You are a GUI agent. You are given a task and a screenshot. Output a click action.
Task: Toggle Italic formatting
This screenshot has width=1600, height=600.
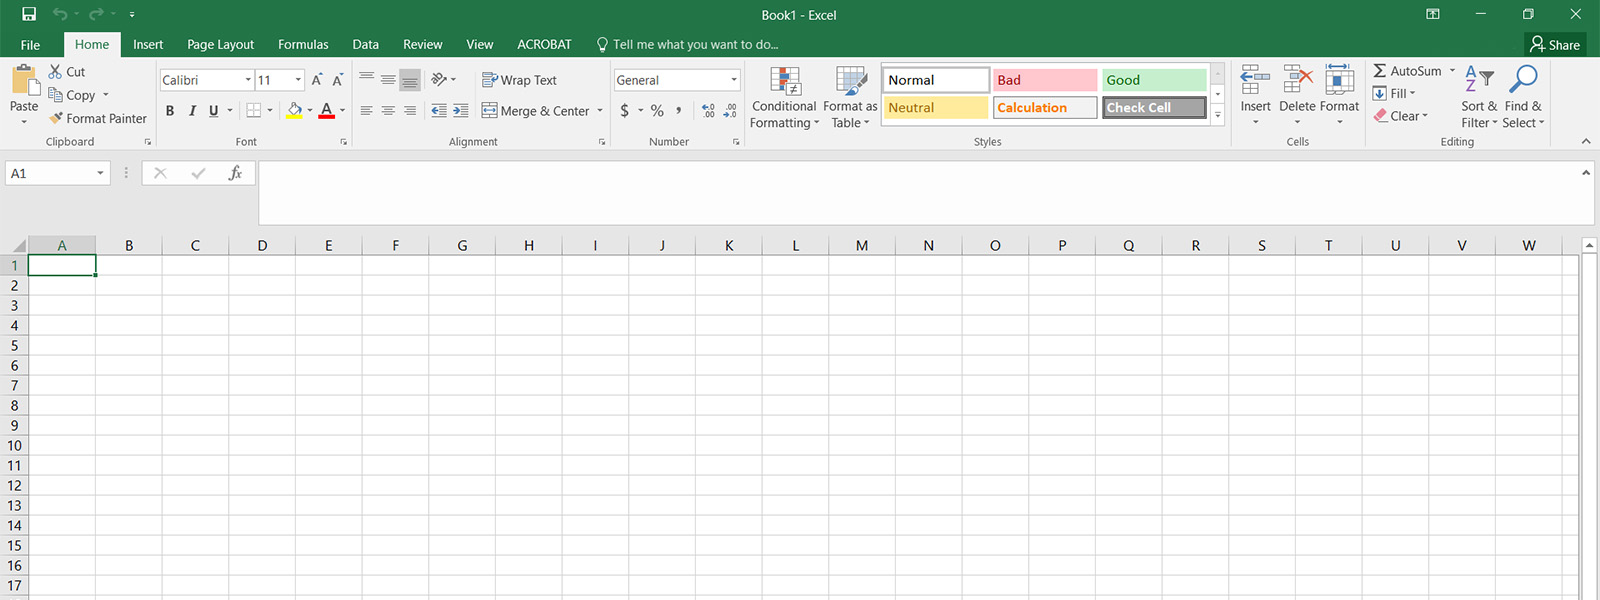pyautogui.click(x=192, y=111)
